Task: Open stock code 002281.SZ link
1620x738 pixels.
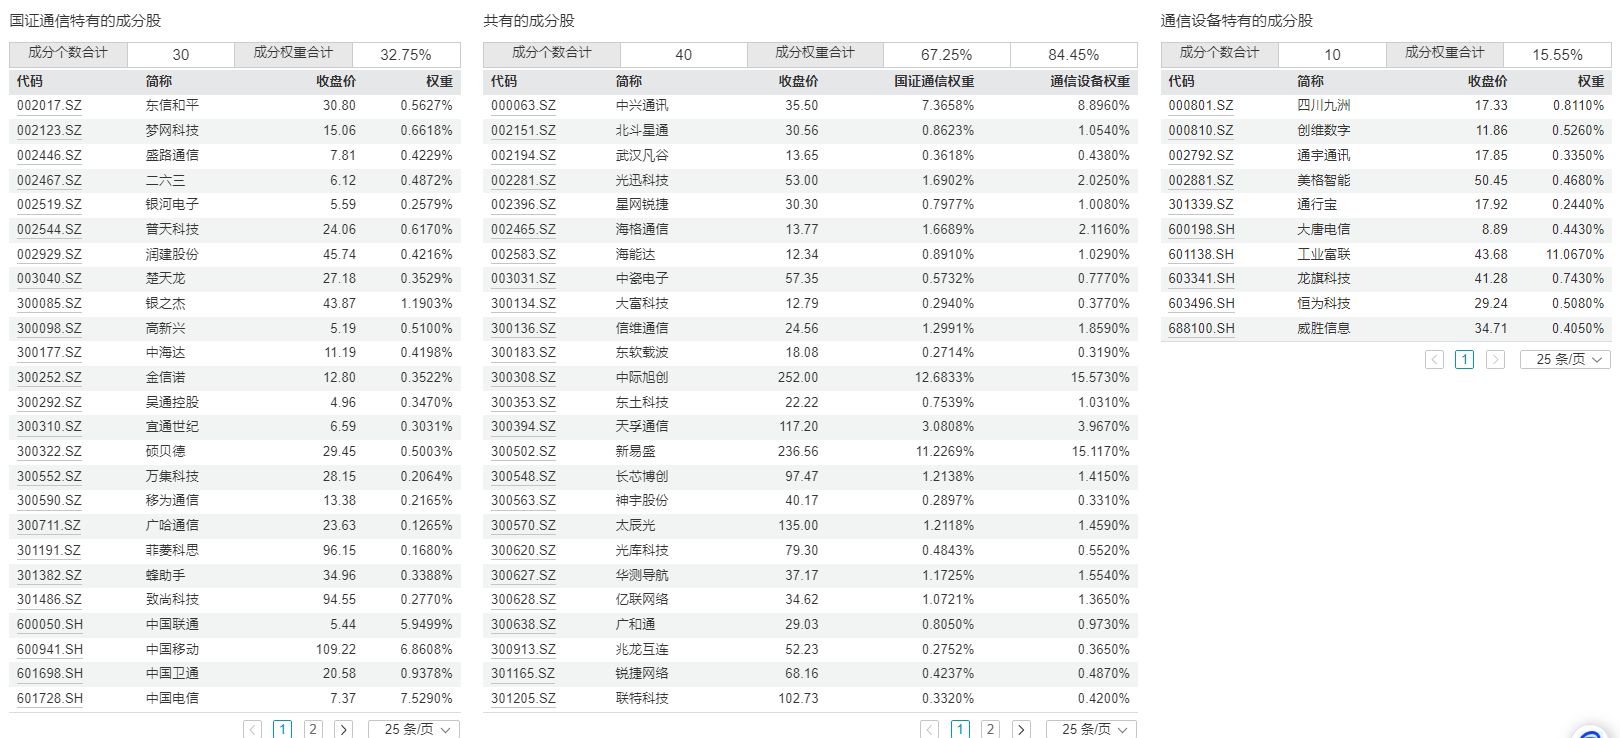Action: click(x=523, y=180)
